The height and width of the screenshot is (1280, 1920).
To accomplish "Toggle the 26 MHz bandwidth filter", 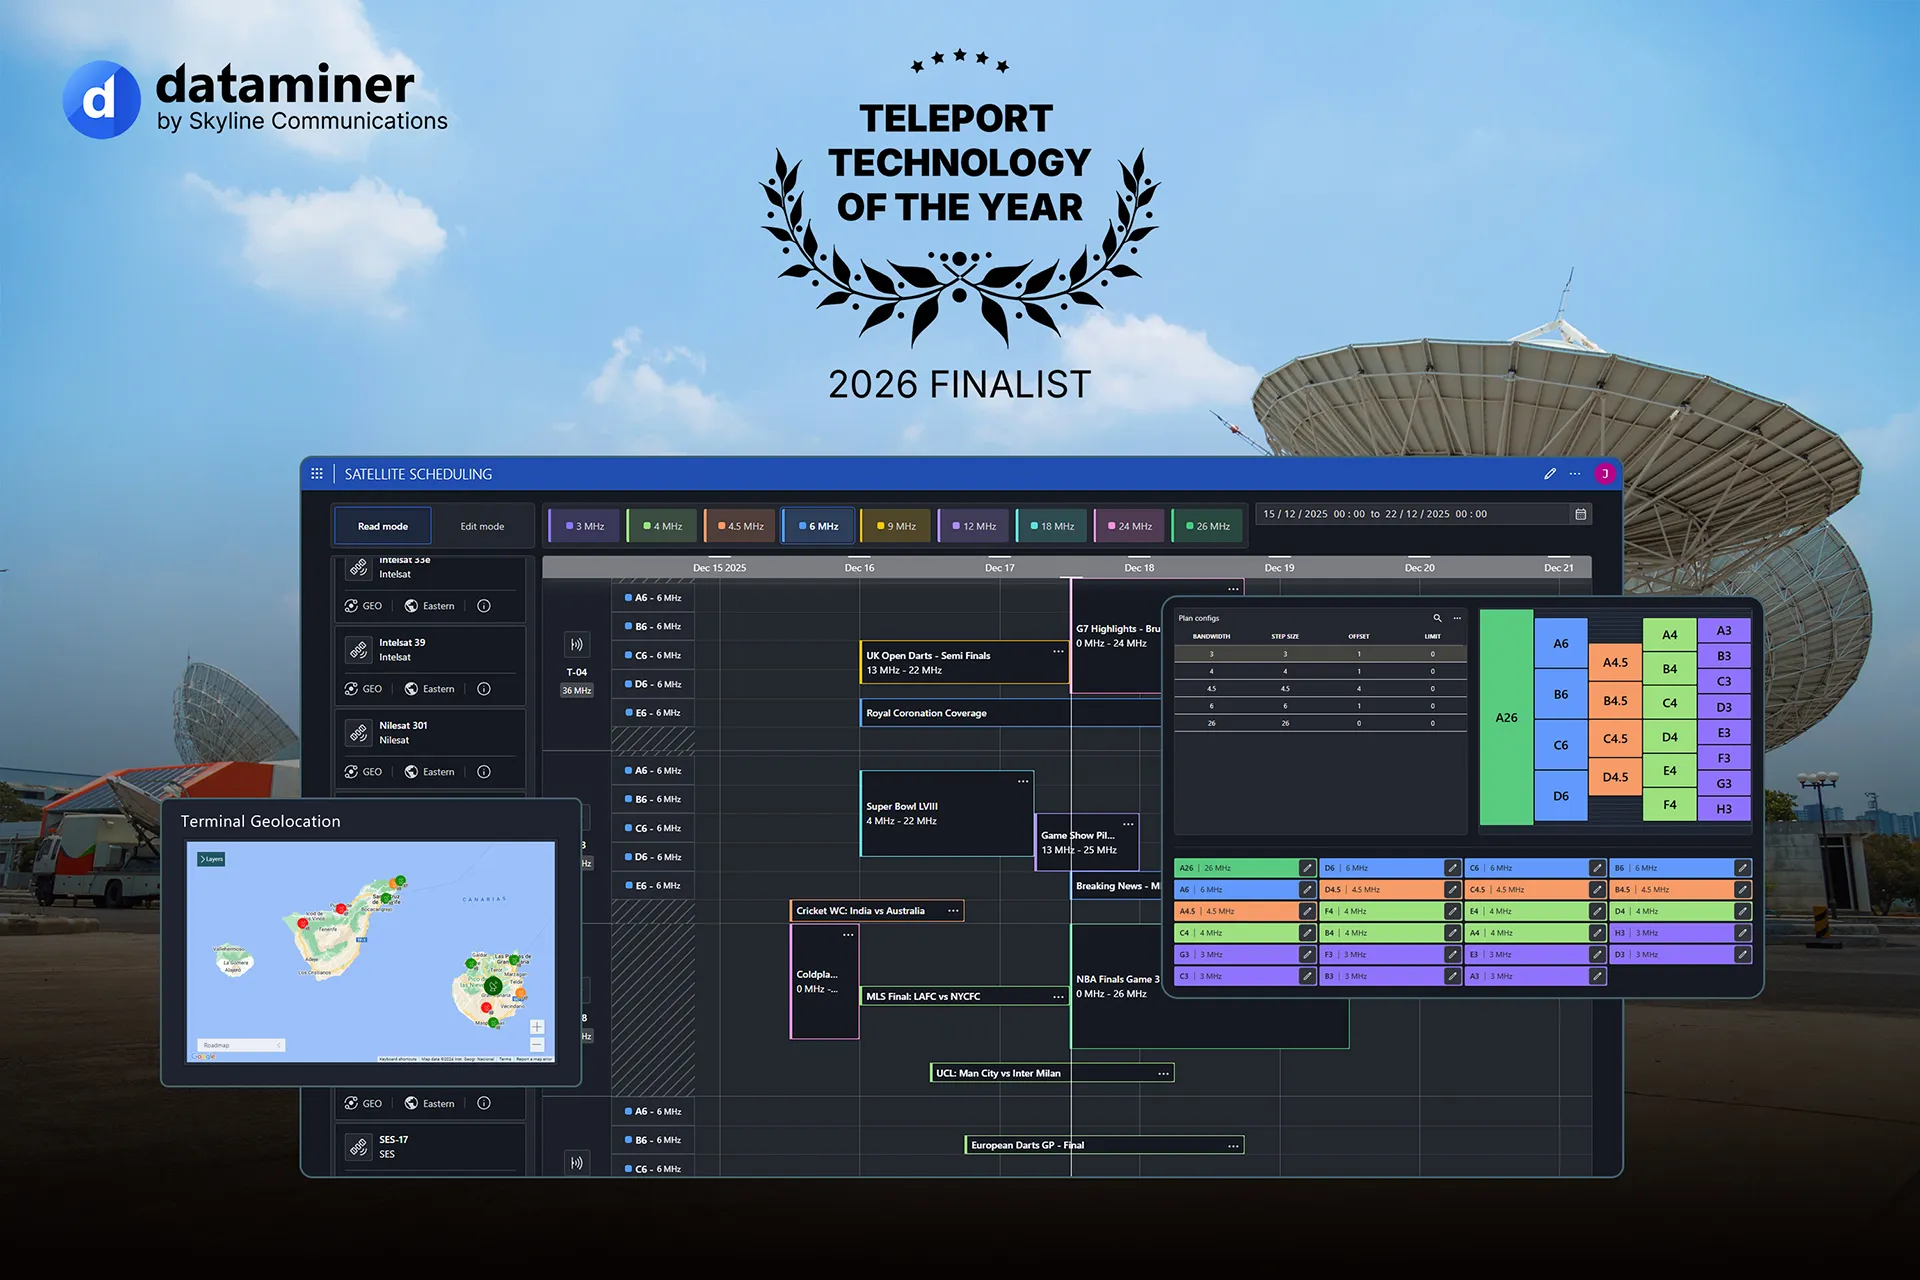I will (x=1208, y=526).
